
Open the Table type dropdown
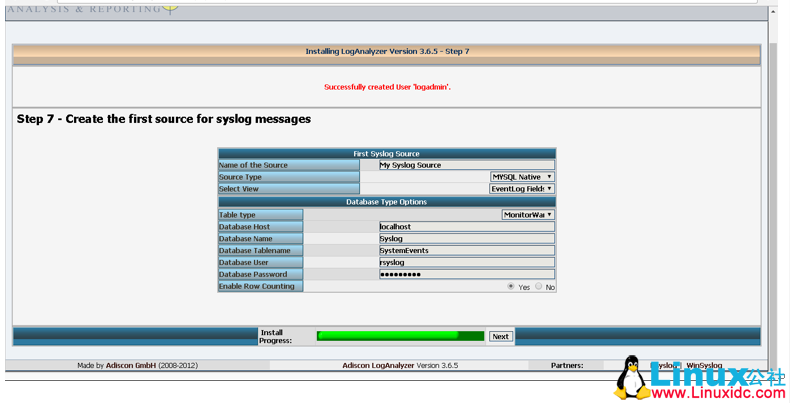pyautogui.click(x=528, y=215)
